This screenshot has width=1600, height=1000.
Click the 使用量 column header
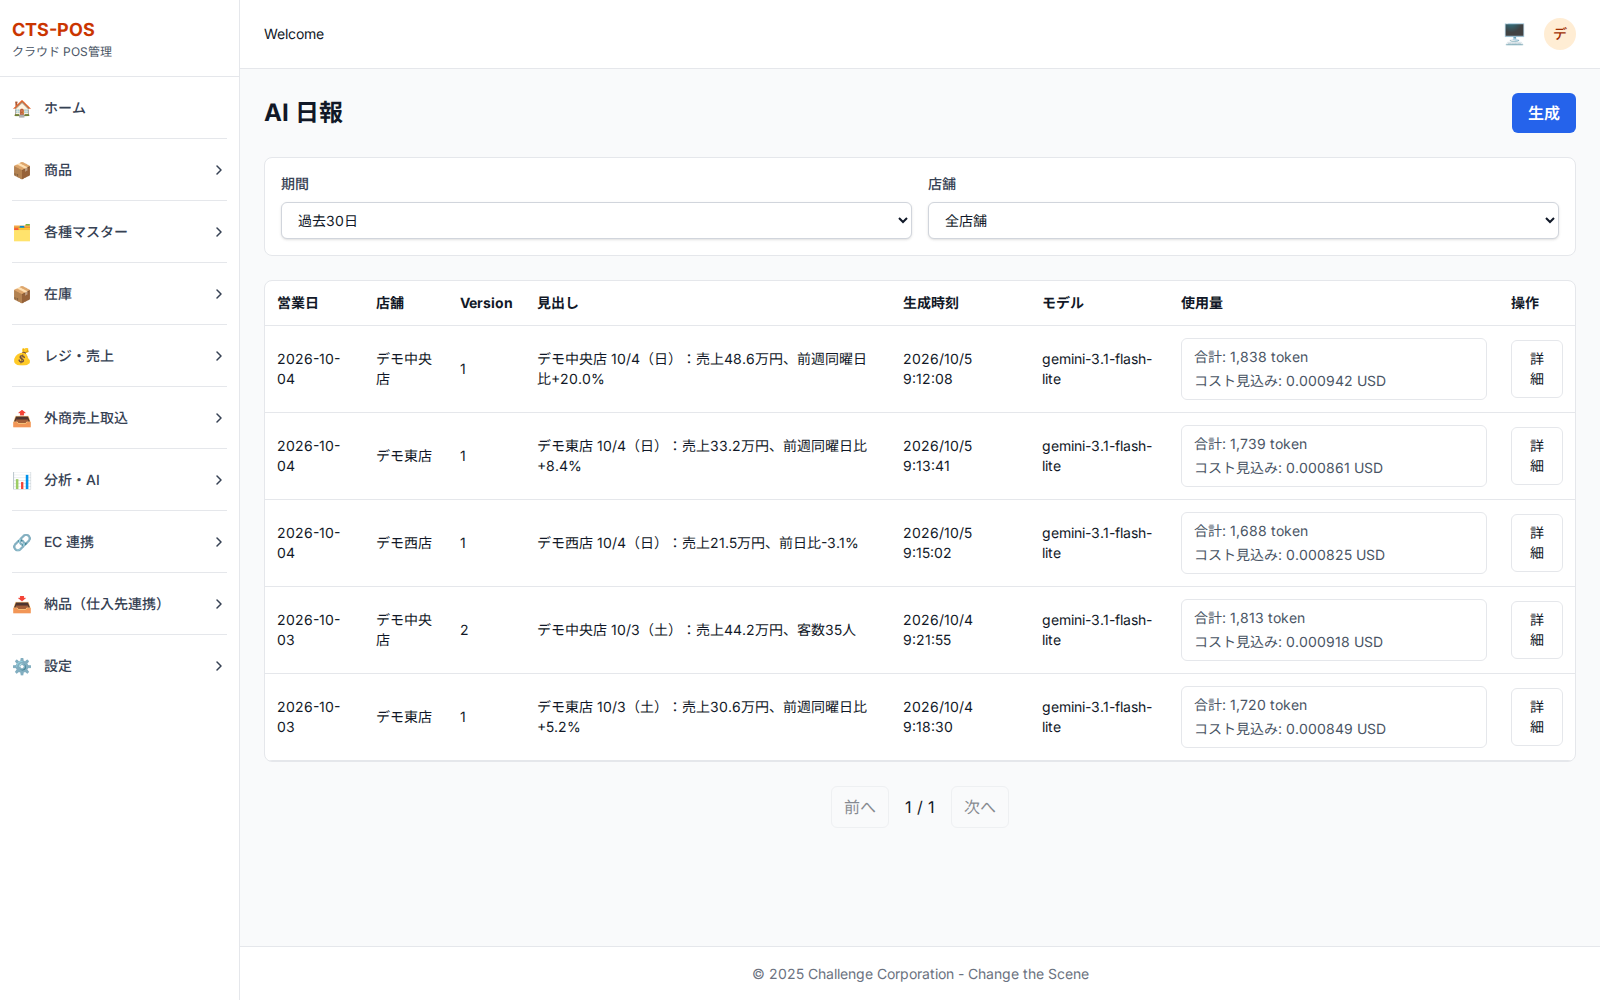pyautogui.click(x=1202, y=303)
